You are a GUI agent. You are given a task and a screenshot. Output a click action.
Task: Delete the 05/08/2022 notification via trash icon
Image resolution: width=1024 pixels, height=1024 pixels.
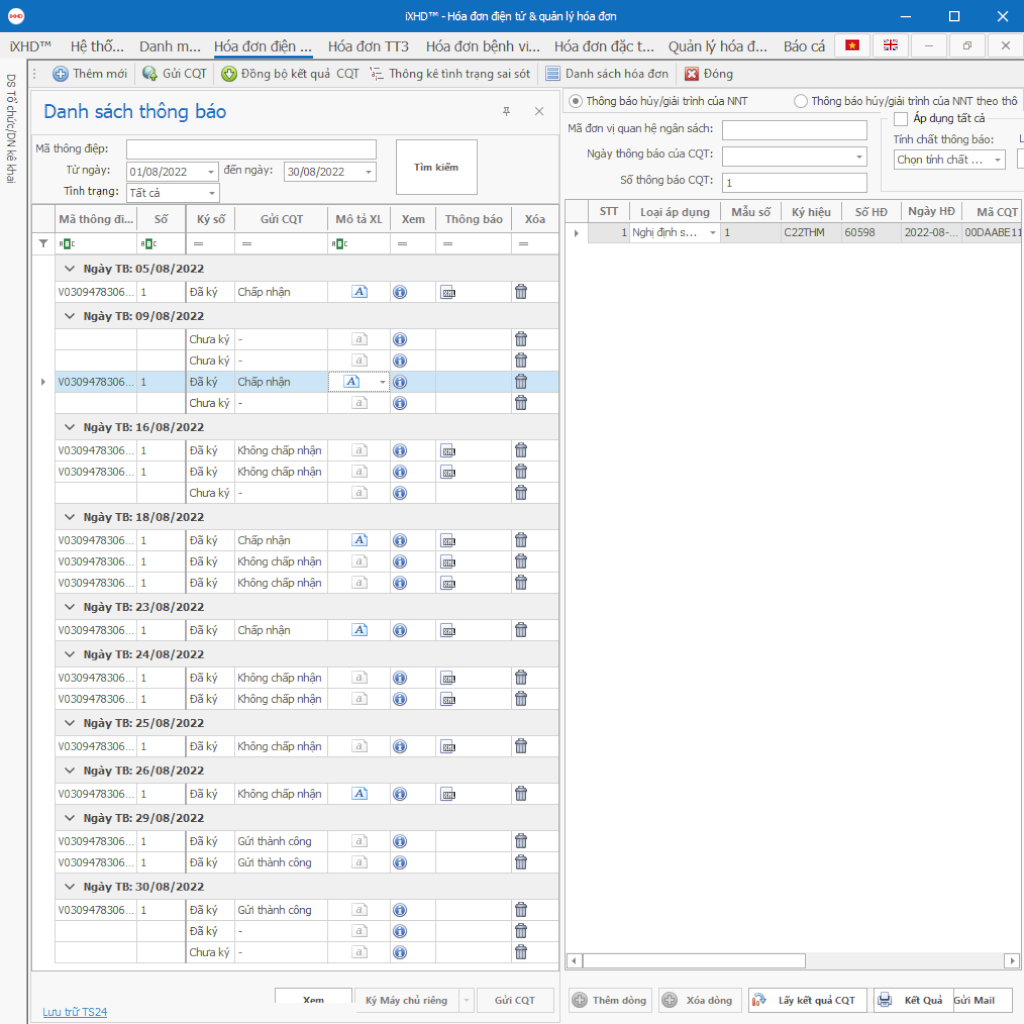(521, 292)
